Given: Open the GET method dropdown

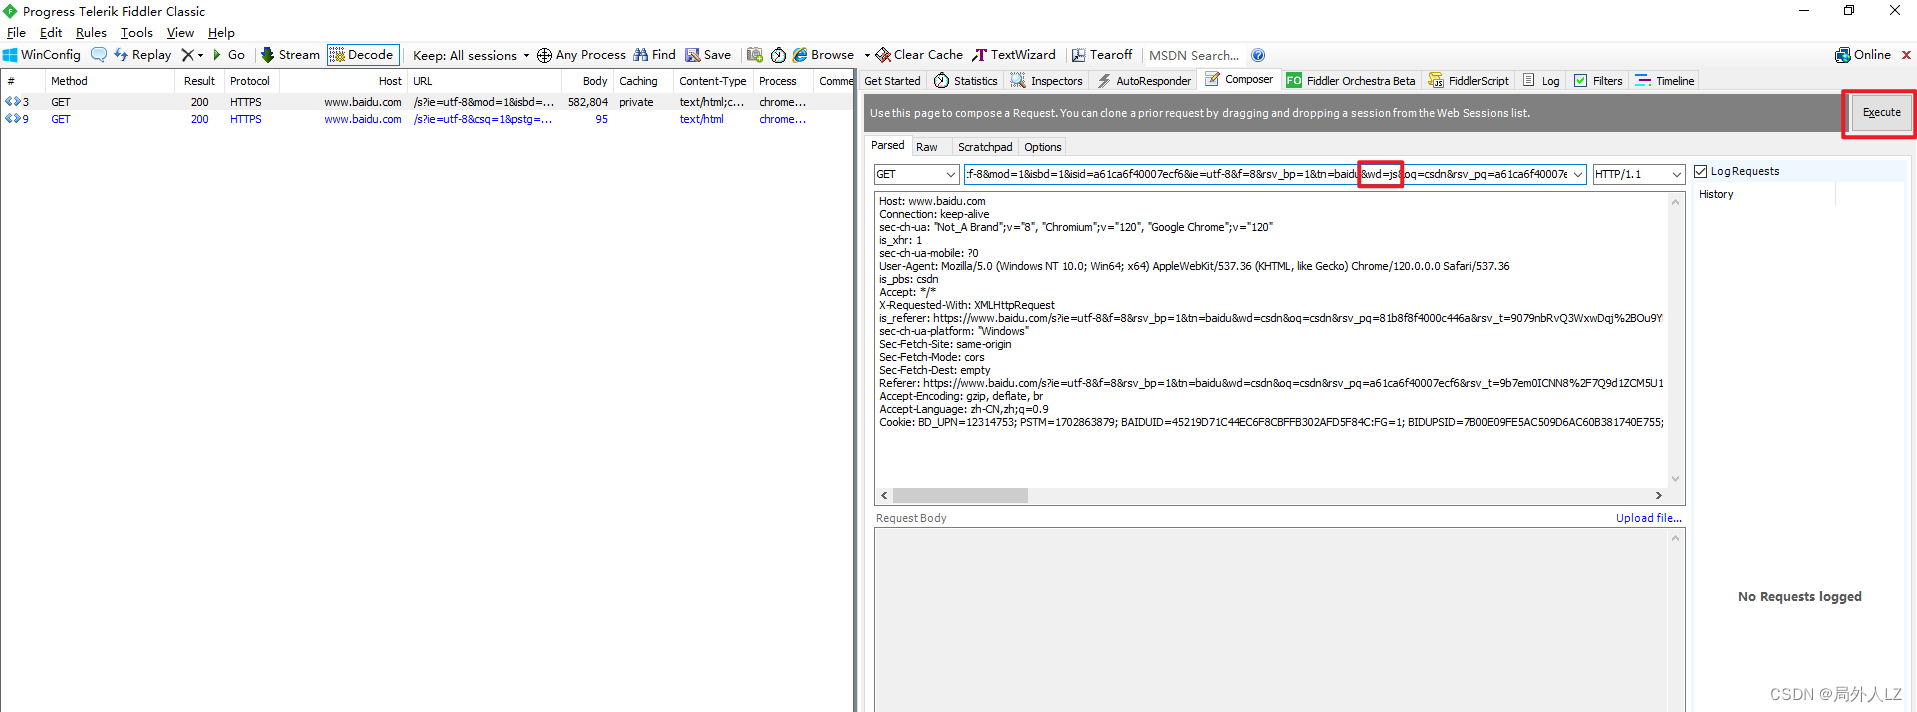Looking at the screenshot, I should point(917,174).
